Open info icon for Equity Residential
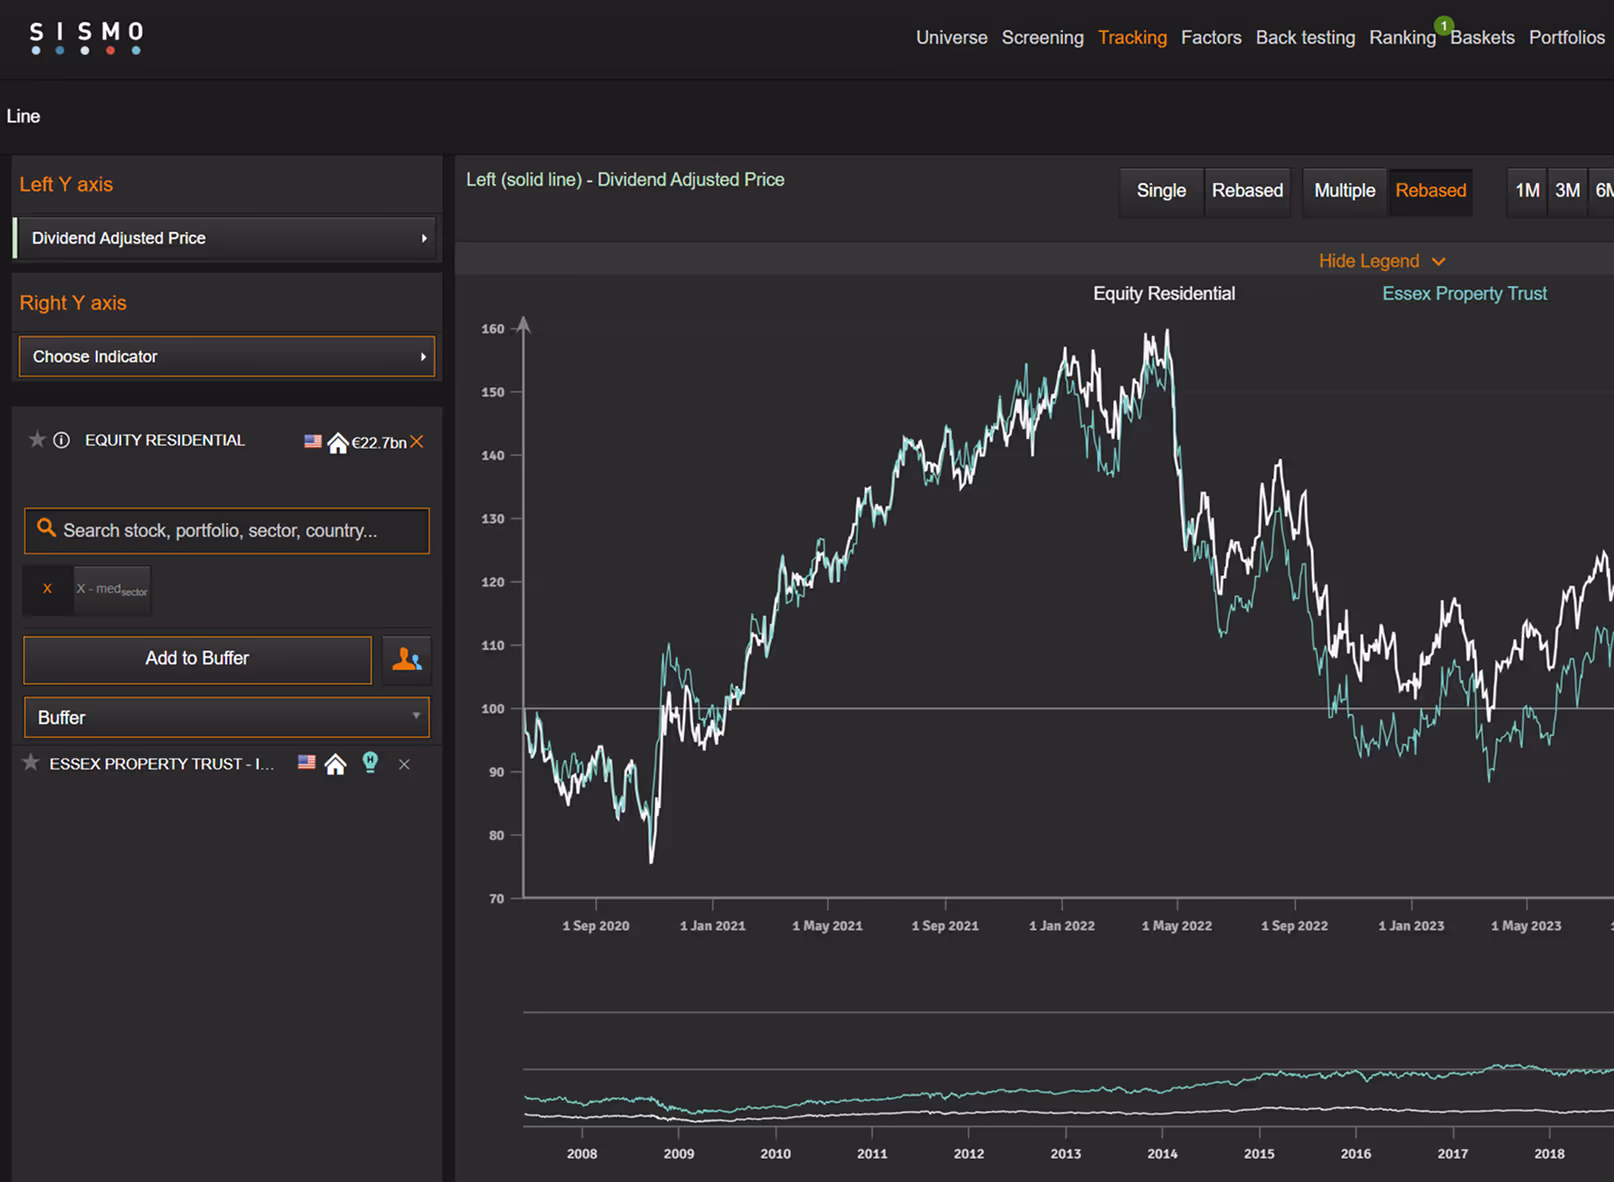 62,440
